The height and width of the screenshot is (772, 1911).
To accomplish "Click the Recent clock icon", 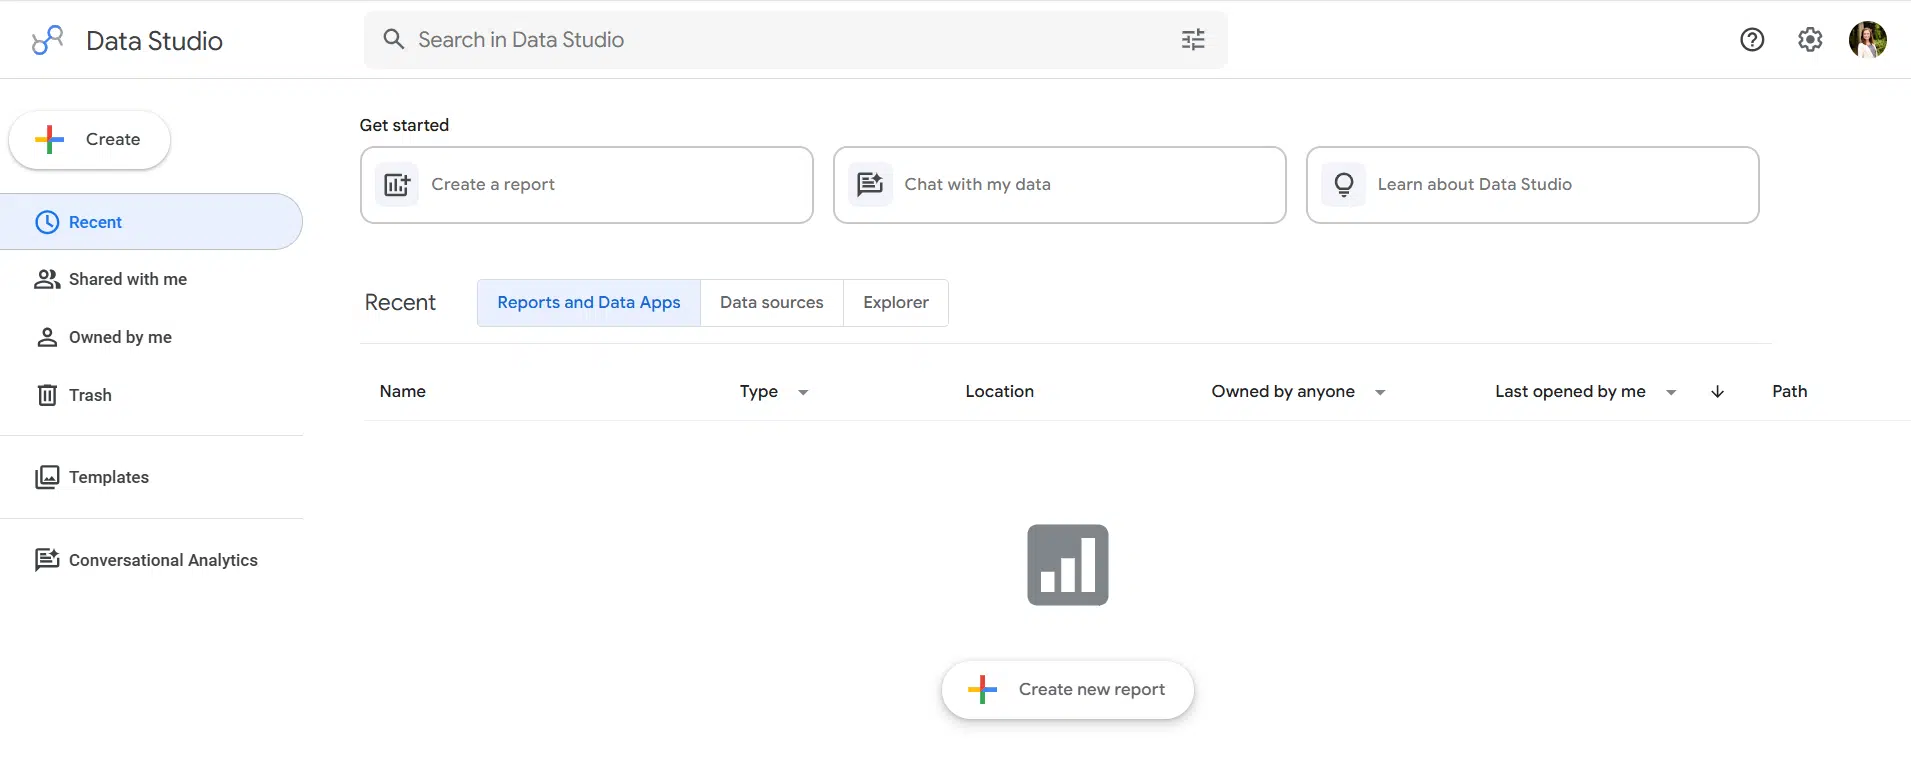I will [47, 222].
